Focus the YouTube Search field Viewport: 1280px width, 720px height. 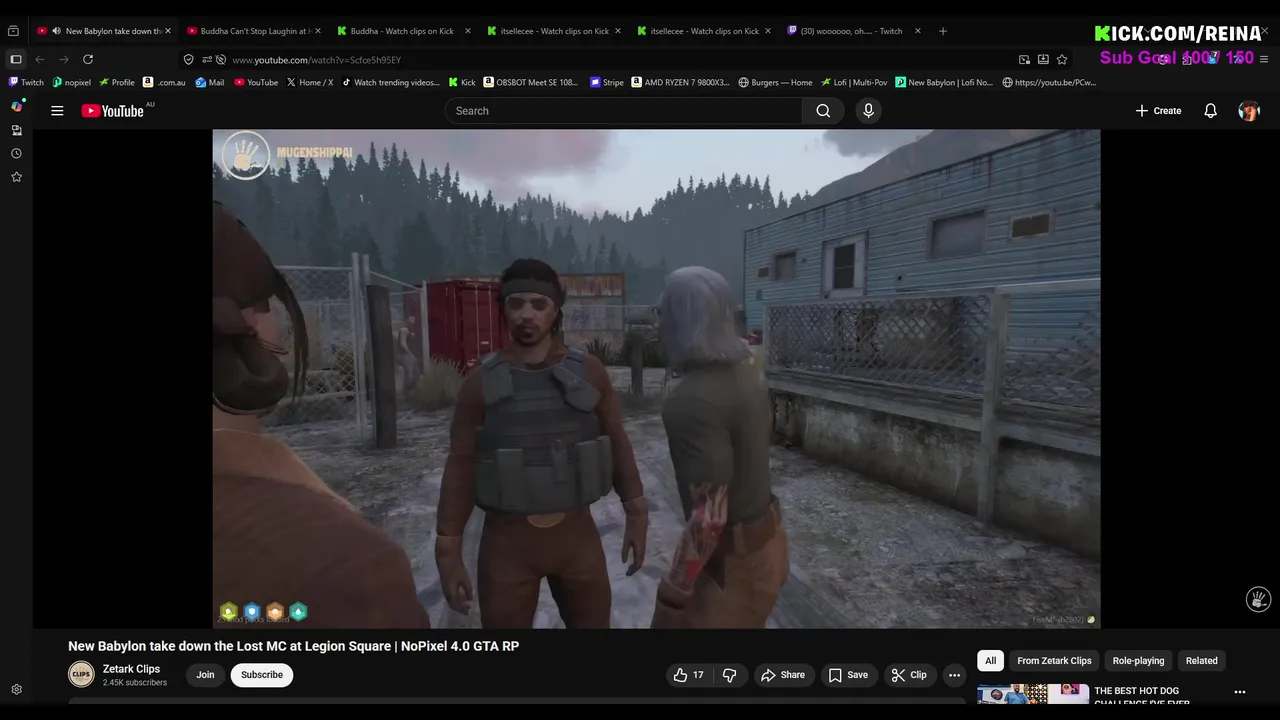pos(624,111)
